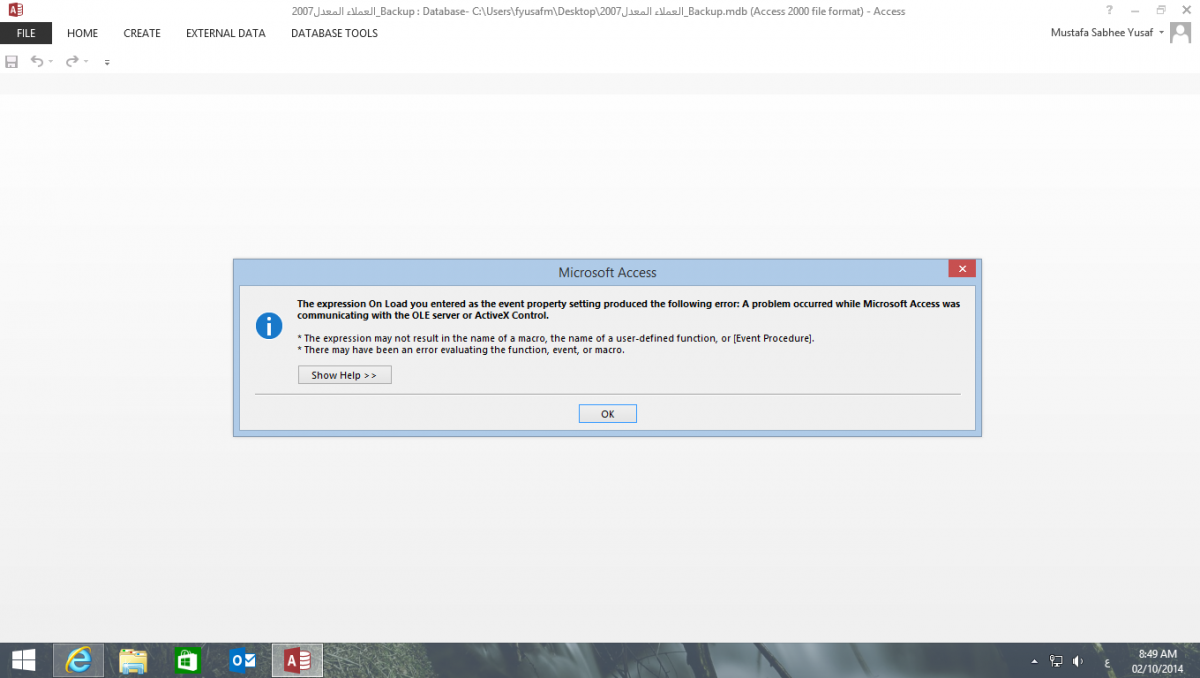
Task: Click the error text mentioning 'OLE server or ActiveX Control'
Action: [628, 309]
